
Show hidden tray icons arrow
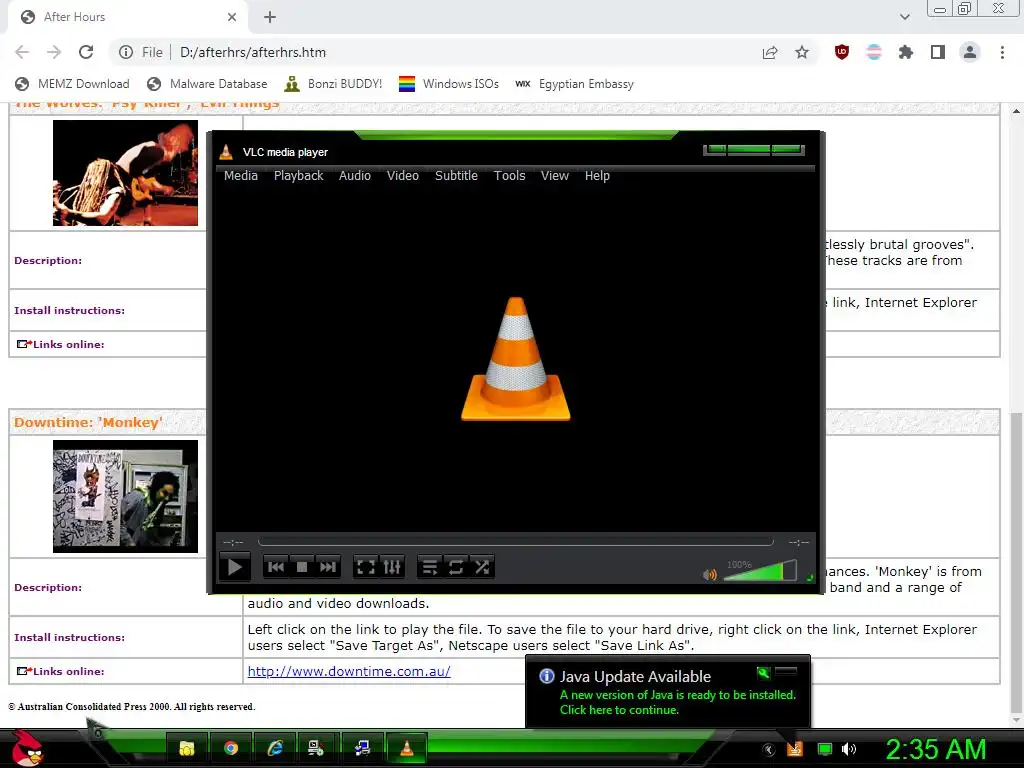click(769, 750)
